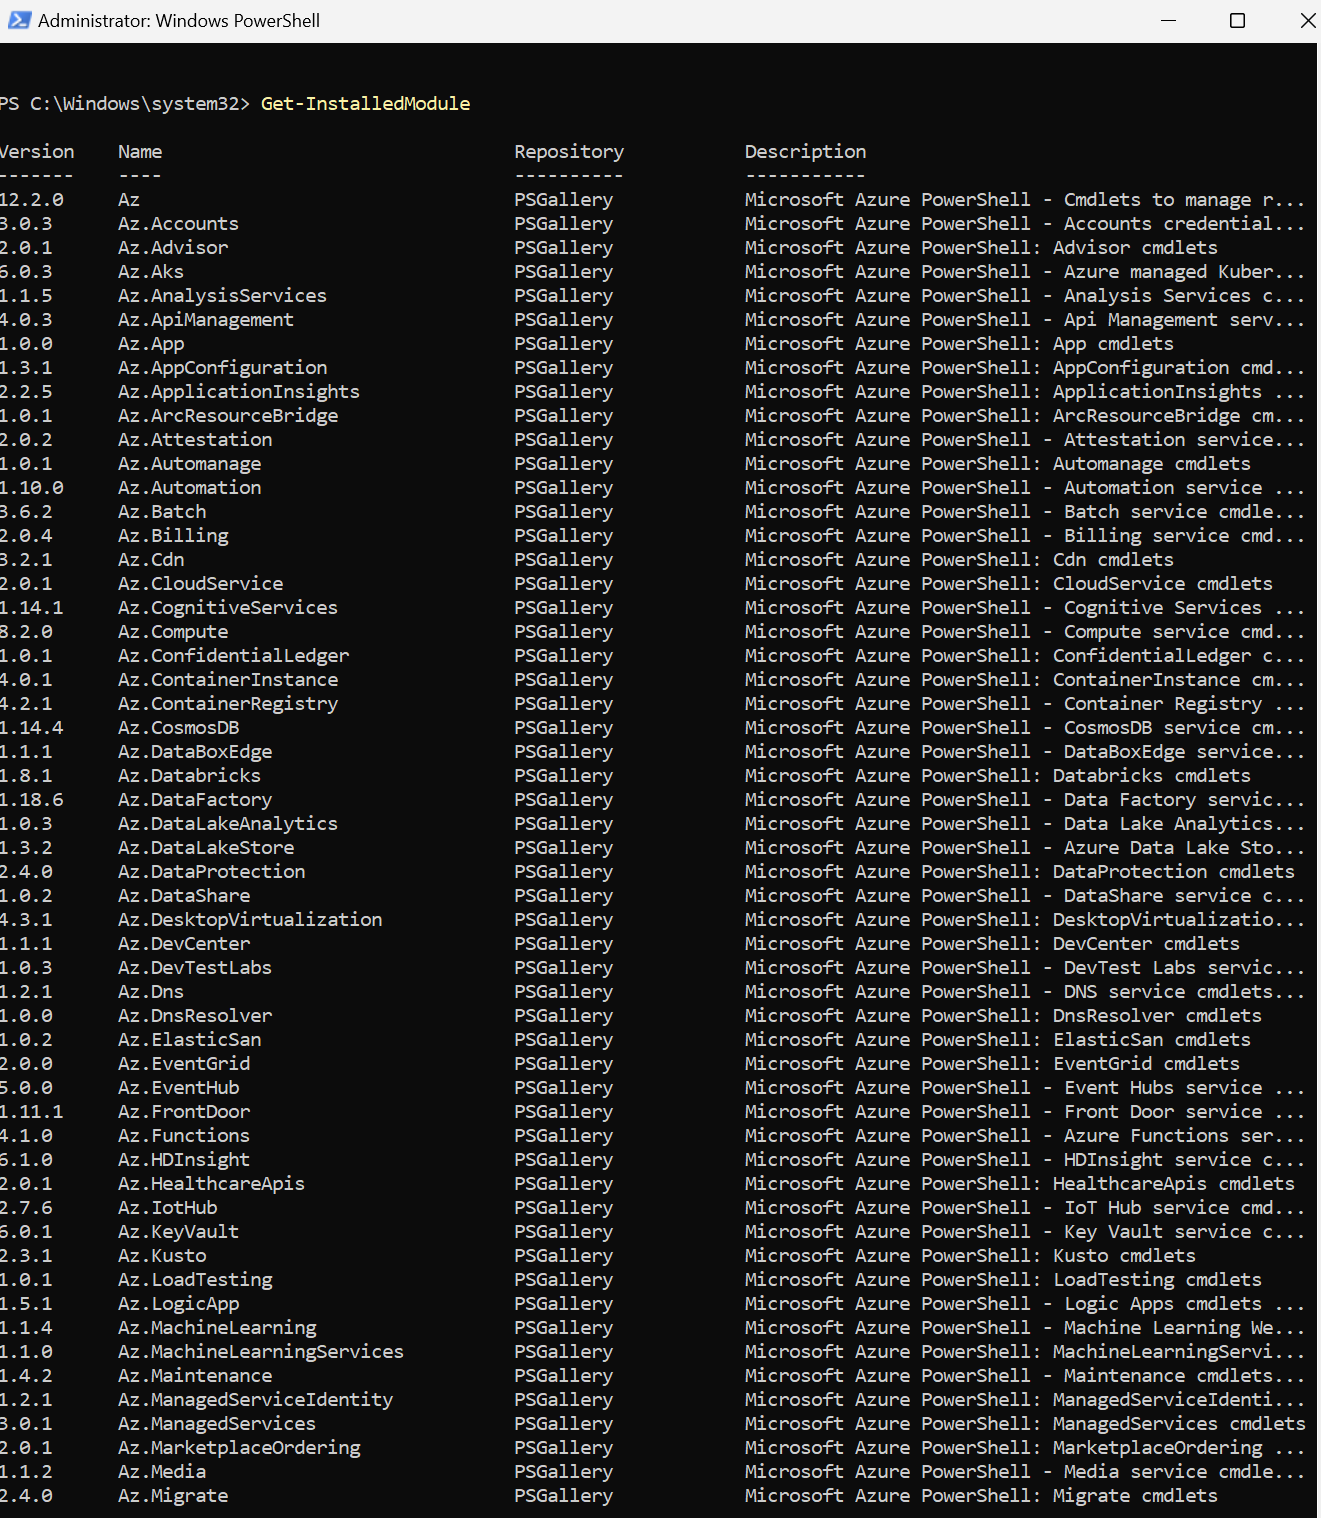
Task: Select "Az.Automanage" in the Name column
Action: (189, 464)
